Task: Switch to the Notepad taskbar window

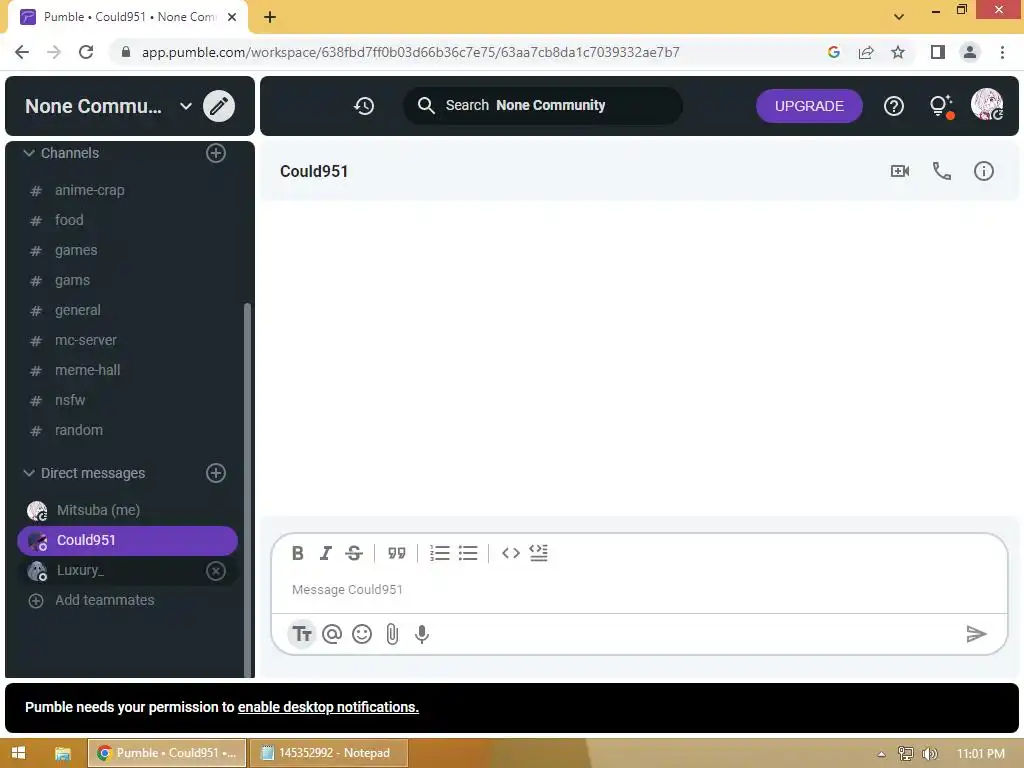Action: (329, 753)
